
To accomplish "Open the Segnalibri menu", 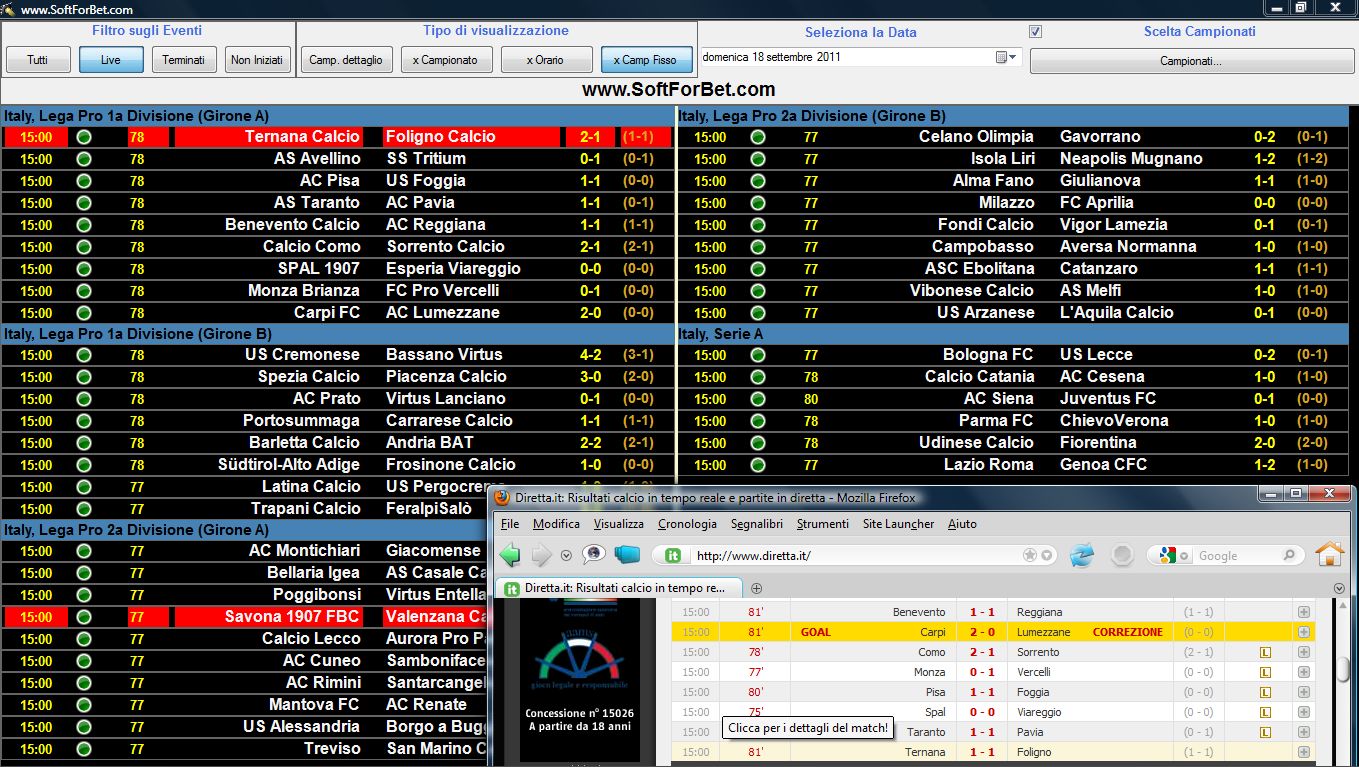I will coord(757,524).
